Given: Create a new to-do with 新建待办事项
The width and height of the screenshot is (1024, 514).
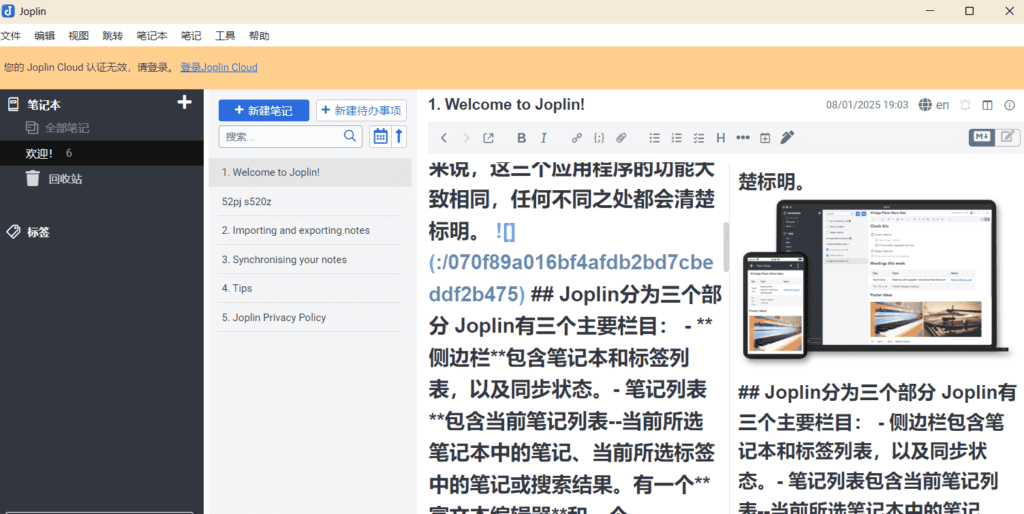Looking at the screenshot, I should pos(362,110).
